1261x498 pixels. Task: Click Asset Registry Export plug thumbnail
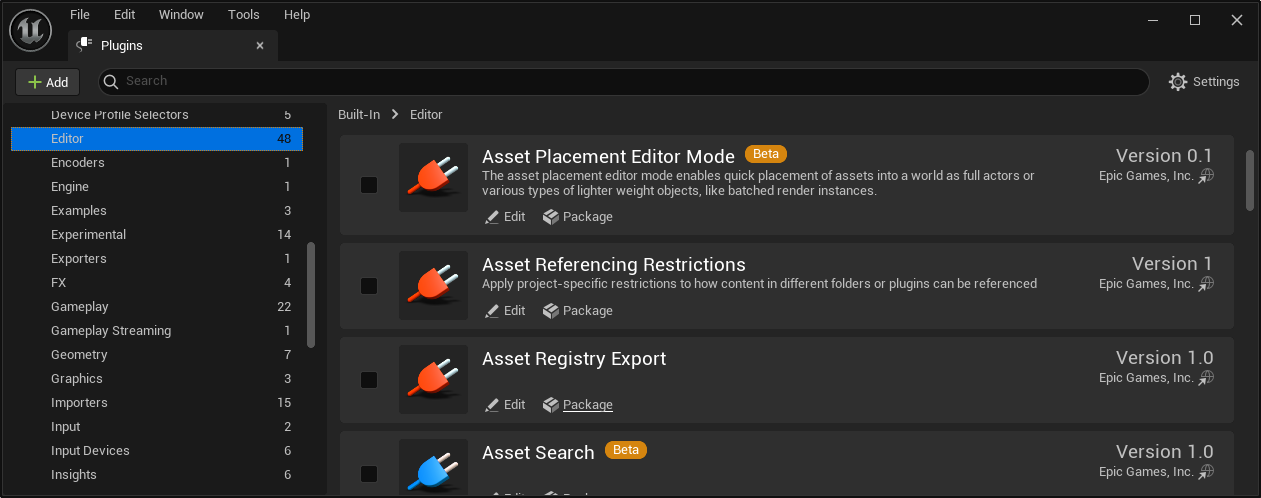click(433, 379)
